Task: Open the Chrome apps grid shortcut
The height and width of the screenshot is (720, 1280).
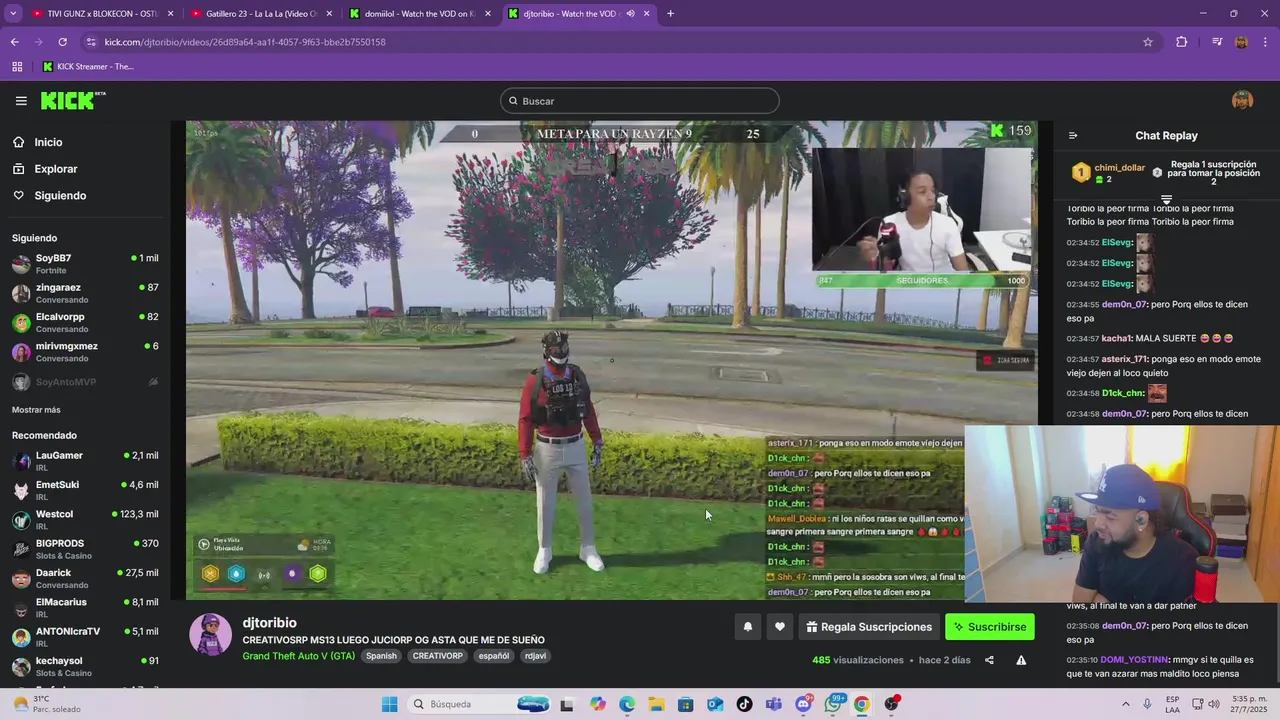Action: point(17,67)
